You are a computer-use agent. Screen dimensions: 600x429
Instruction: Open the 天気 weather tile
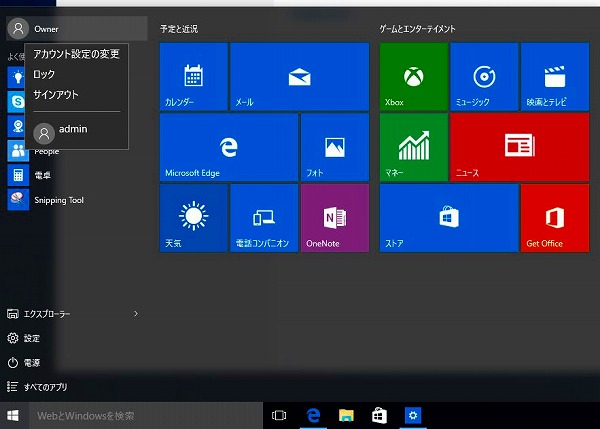(194, 218)
